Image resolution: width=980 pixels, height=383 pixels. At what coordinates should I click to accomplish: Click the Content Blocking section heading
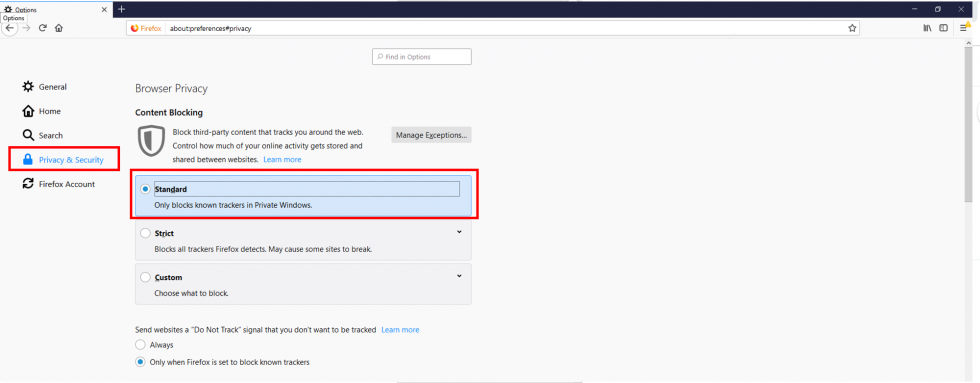click(x=169, y=113)
